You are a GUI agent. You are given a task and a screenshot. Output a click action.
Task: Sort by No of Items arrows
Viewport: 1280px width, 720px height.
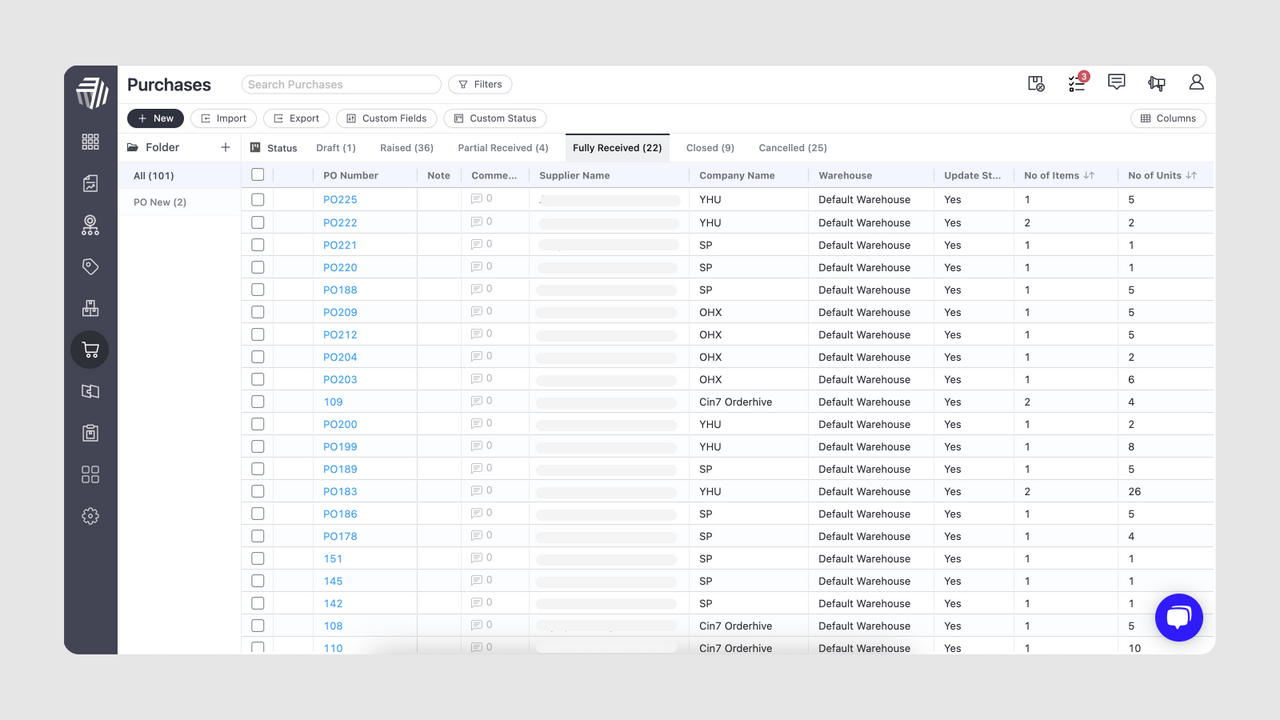(1089, 175)
